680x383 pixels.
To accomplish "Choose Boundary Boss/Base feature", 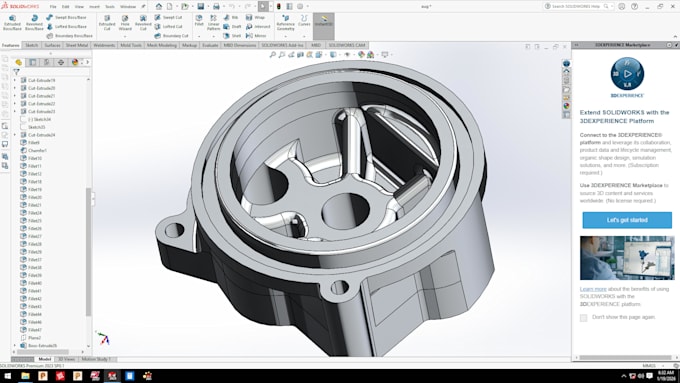I will [x=69, y=36].
